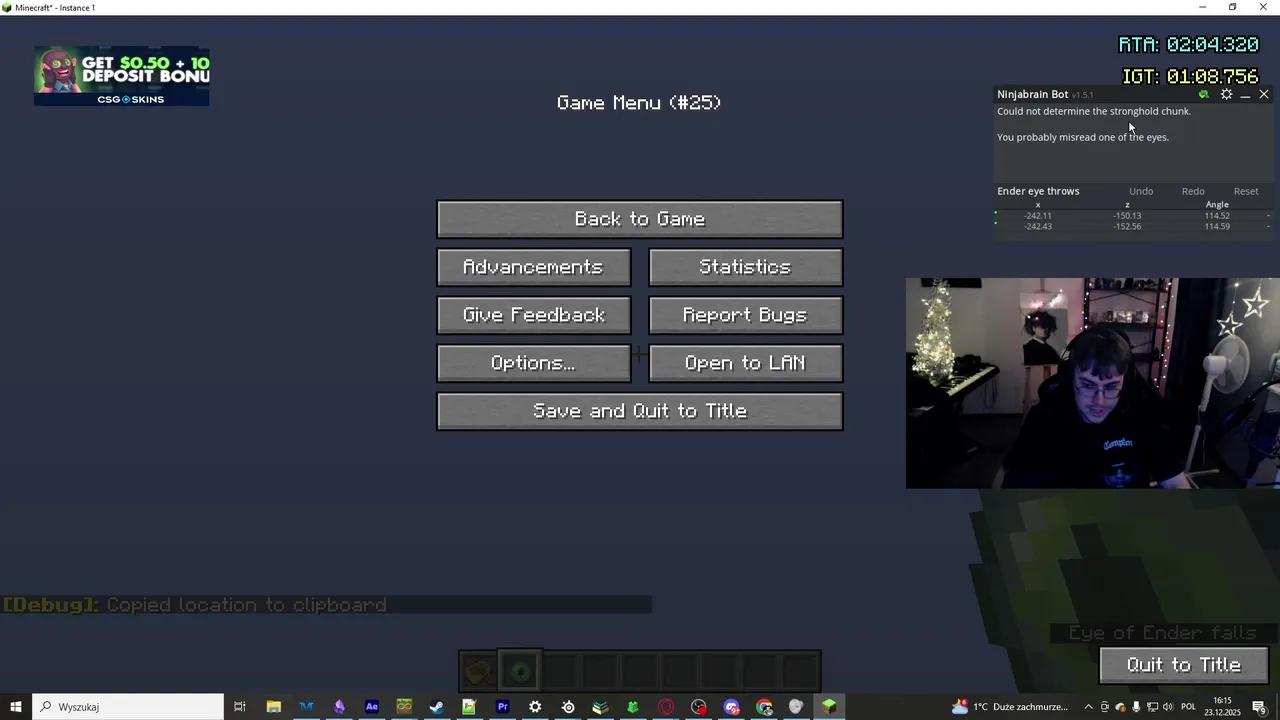Click Undo in Ninjabrain Bot
Screen dimensions: 1280x720
pos(1141,191)
